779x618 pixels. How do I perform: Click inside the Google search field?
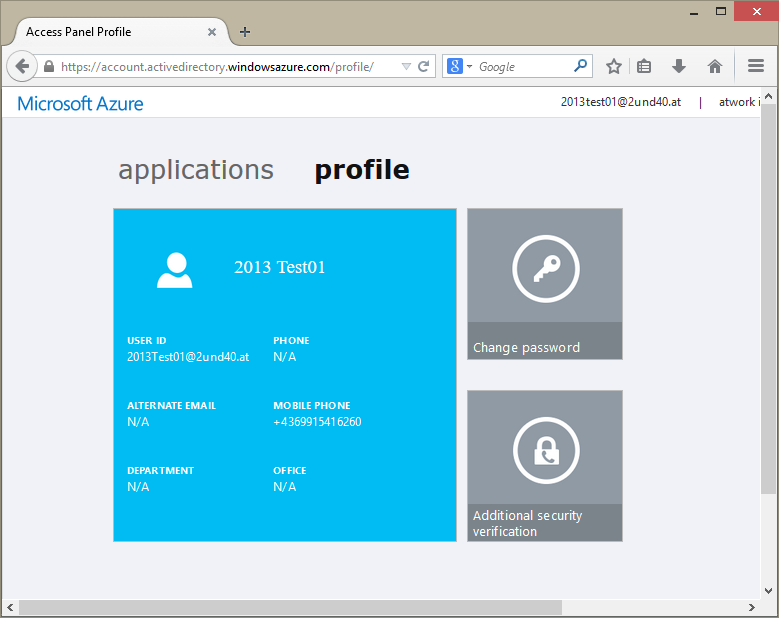(520, 66)
